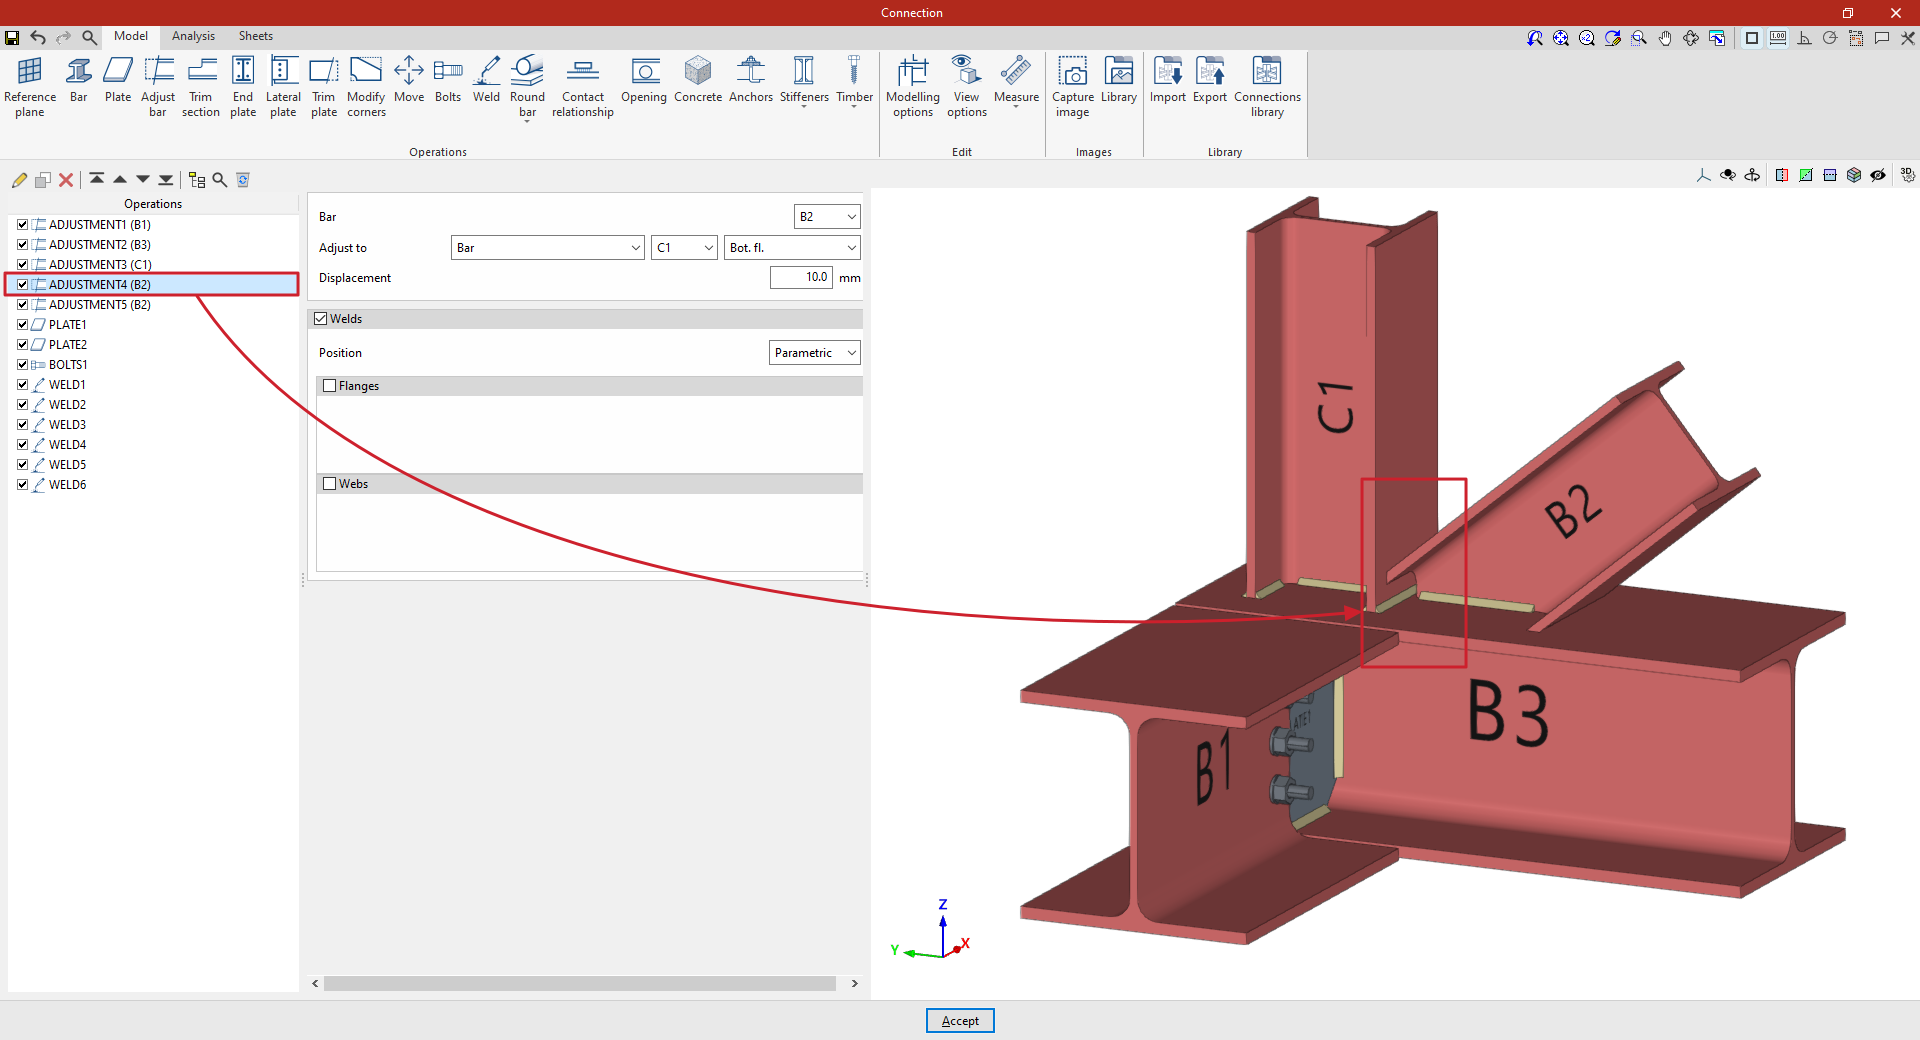Click the Displacement value field
1920x1040 pixels.
[801, 278]
